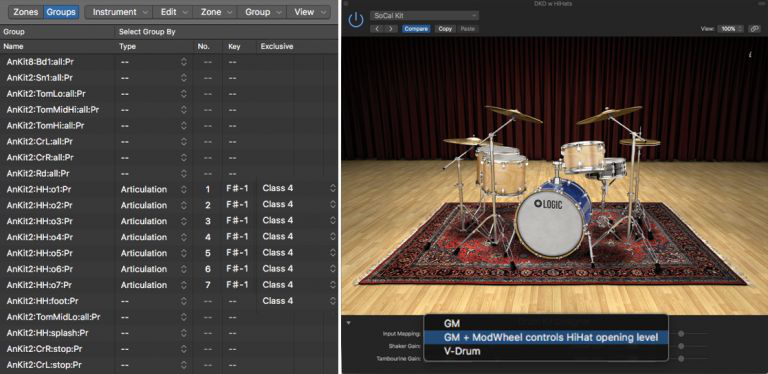The width and height of the screenshot is (768, 374).
Task: Select group AnKit2:HH:o5:Pr
Action: pos(39,253)
